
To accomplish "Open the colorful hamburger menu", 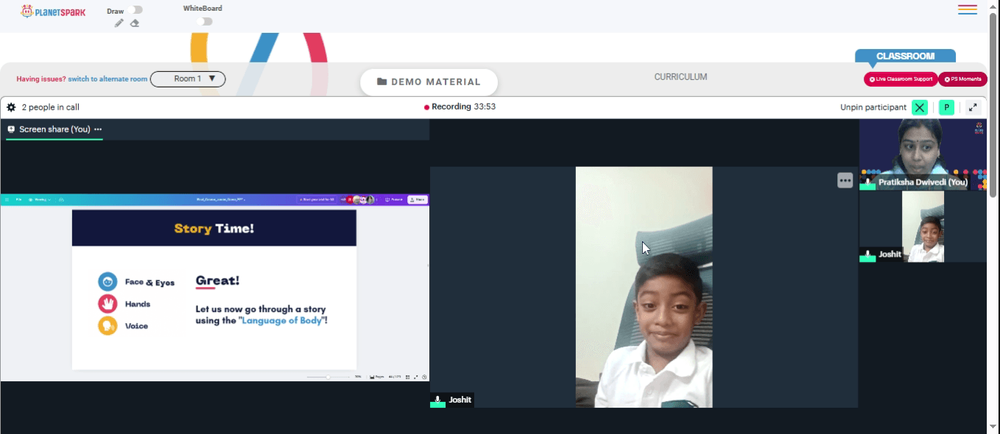I will click(x=967, y=10).
